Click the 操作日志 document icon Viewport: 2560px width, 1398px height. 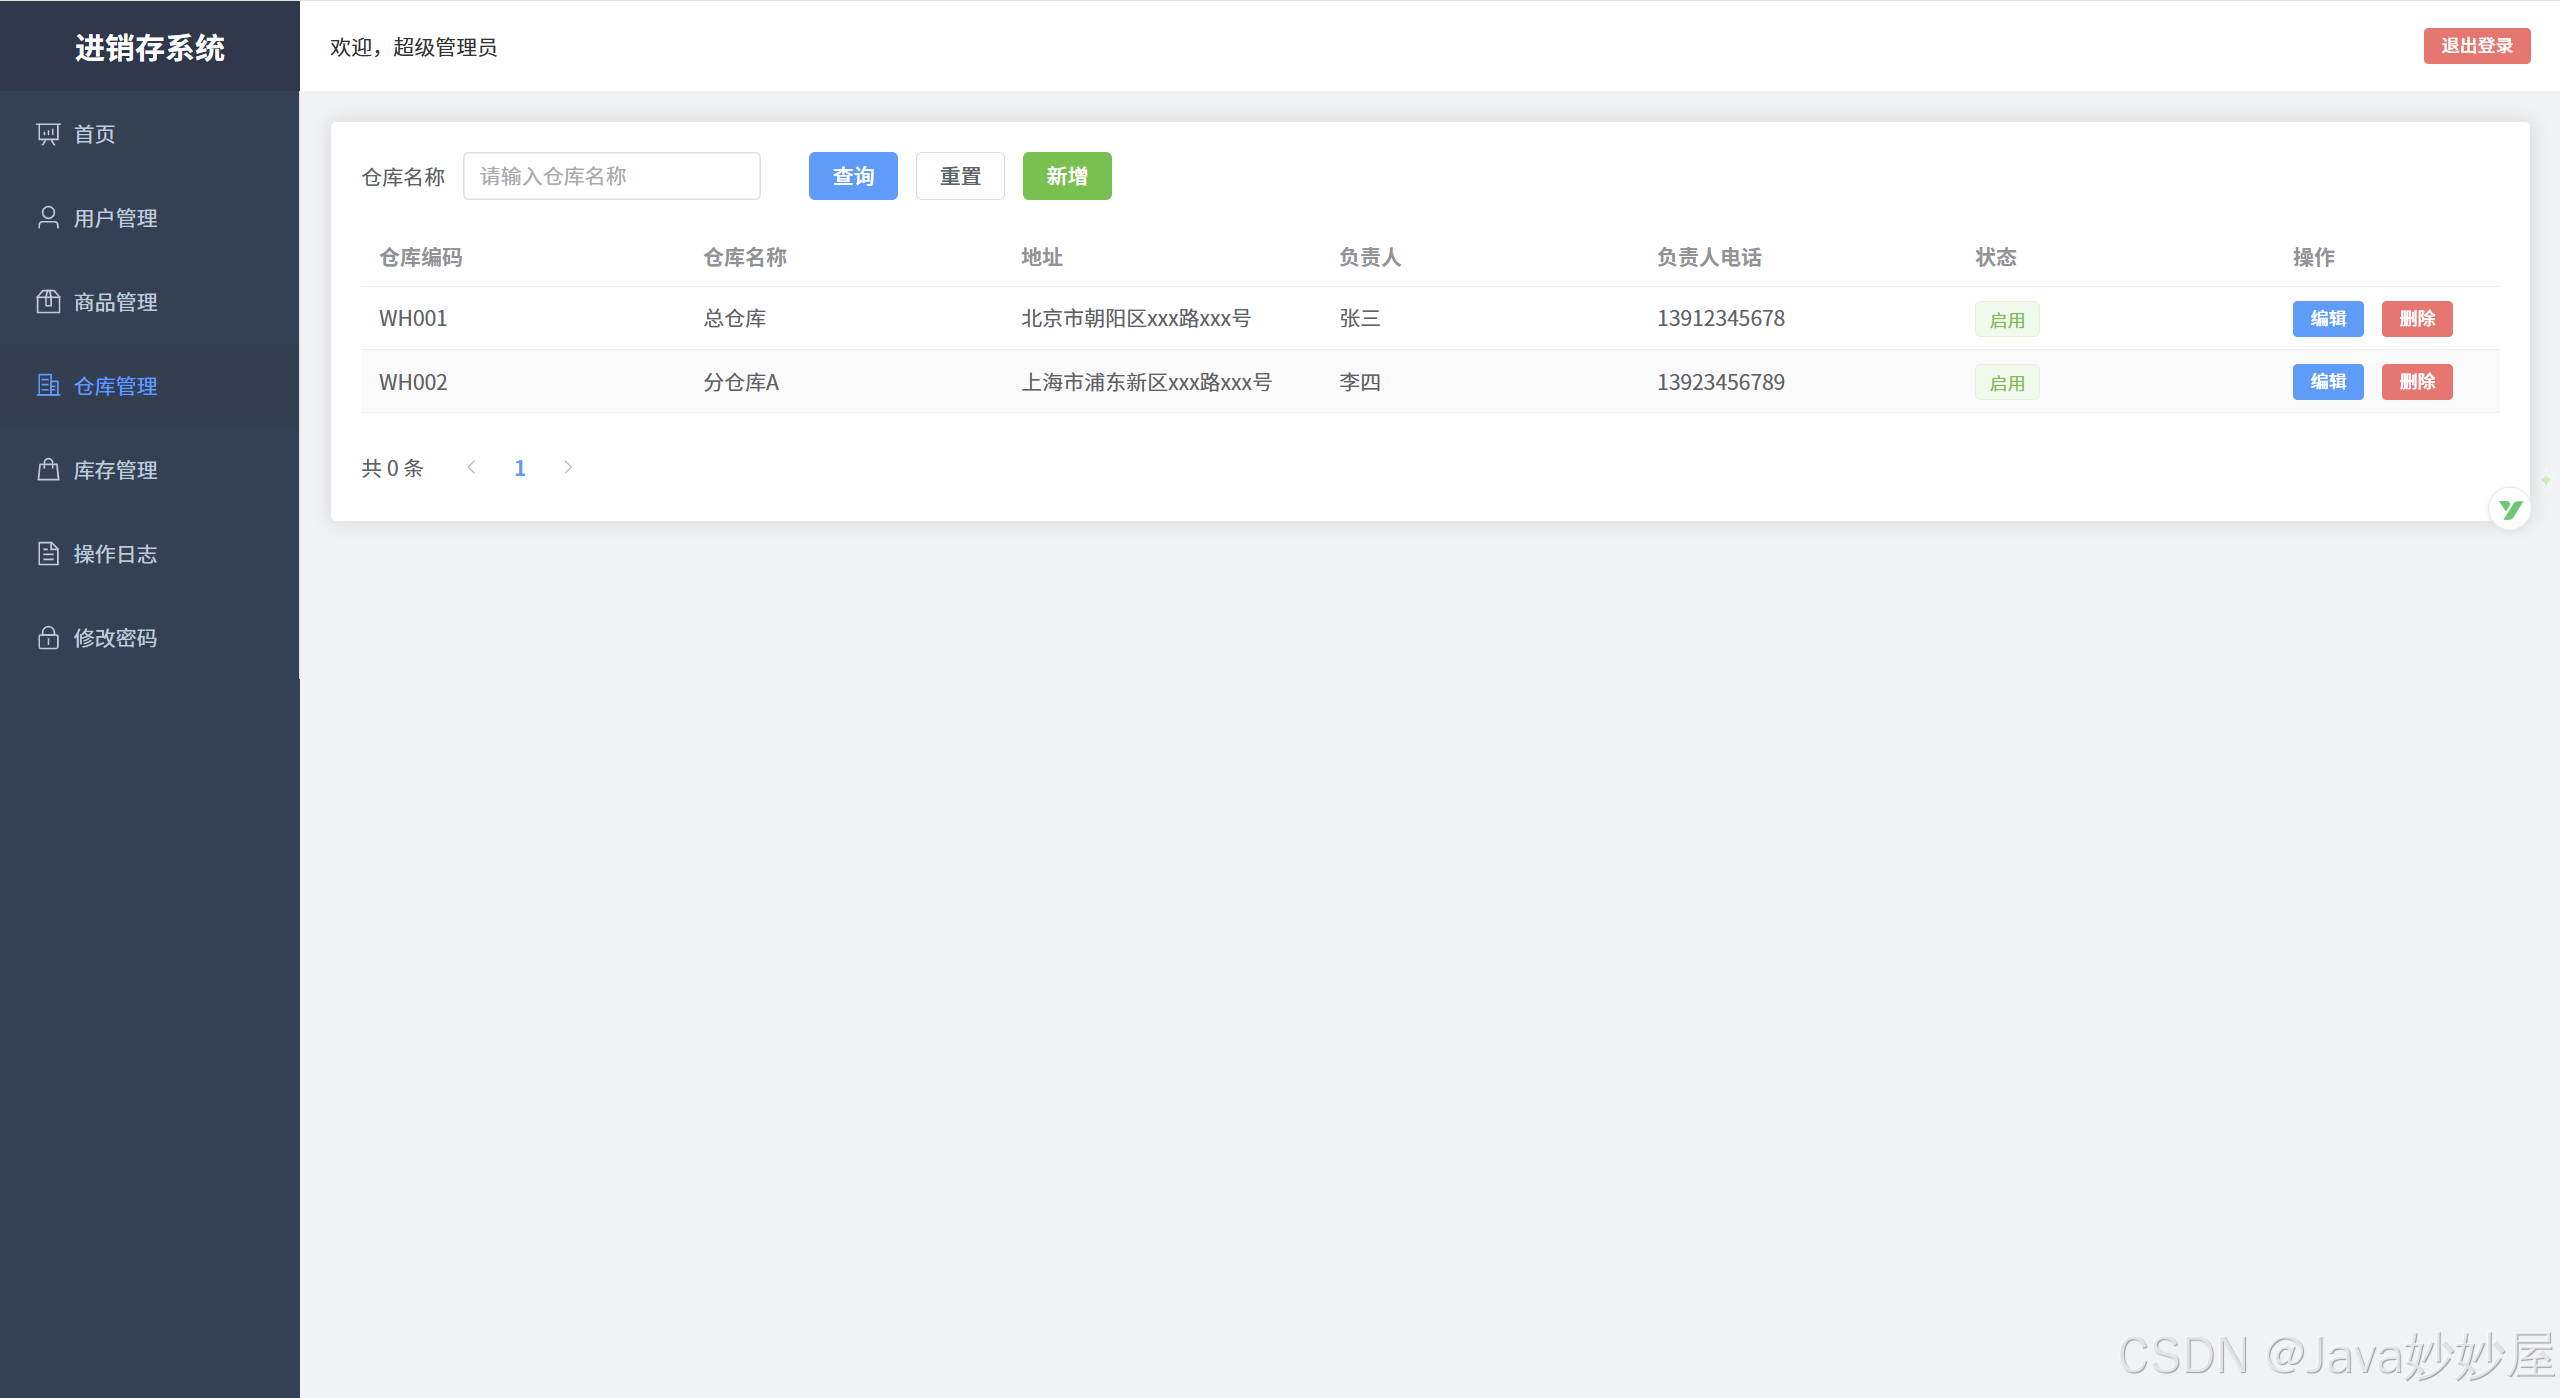[48, 554]
